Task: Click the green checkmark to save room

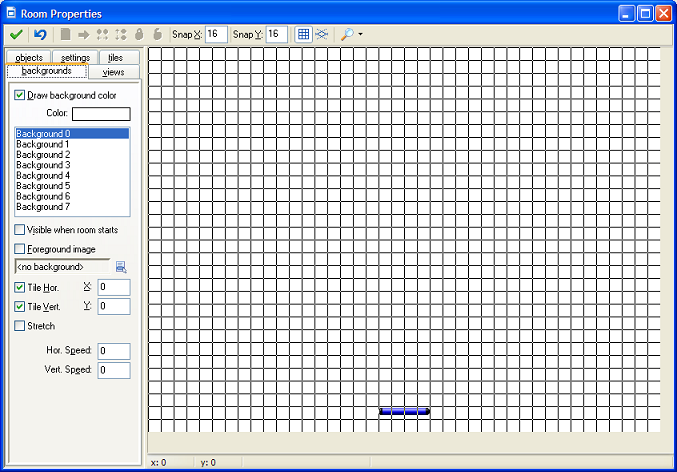Action: [x=16, y=34]
